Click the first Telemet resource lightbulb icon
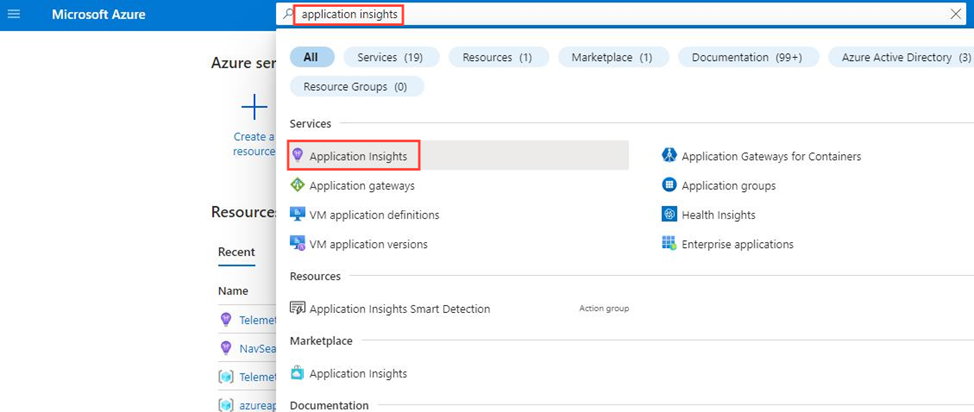This screenshot has height=412, width=974. coord(226,319)
